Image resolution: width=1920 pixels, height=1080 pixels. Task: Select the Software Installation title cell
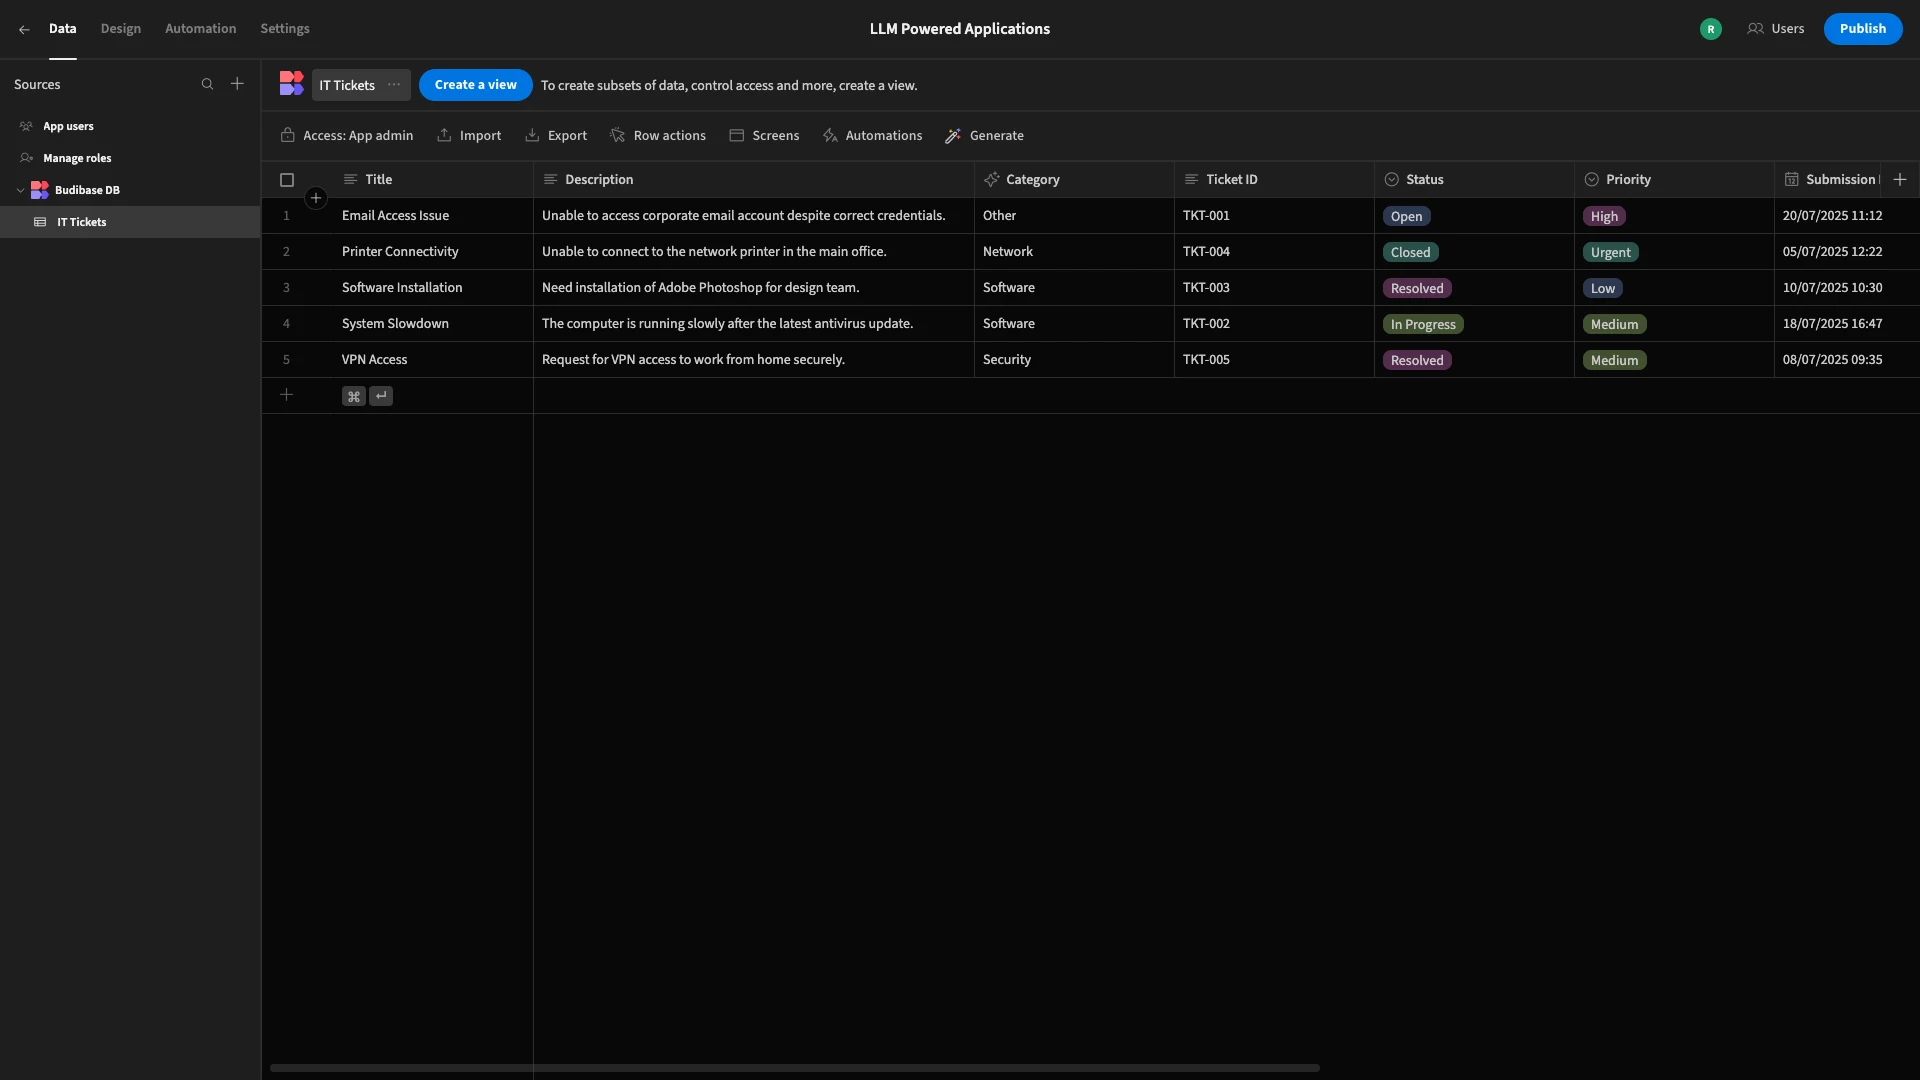point(433,288)
